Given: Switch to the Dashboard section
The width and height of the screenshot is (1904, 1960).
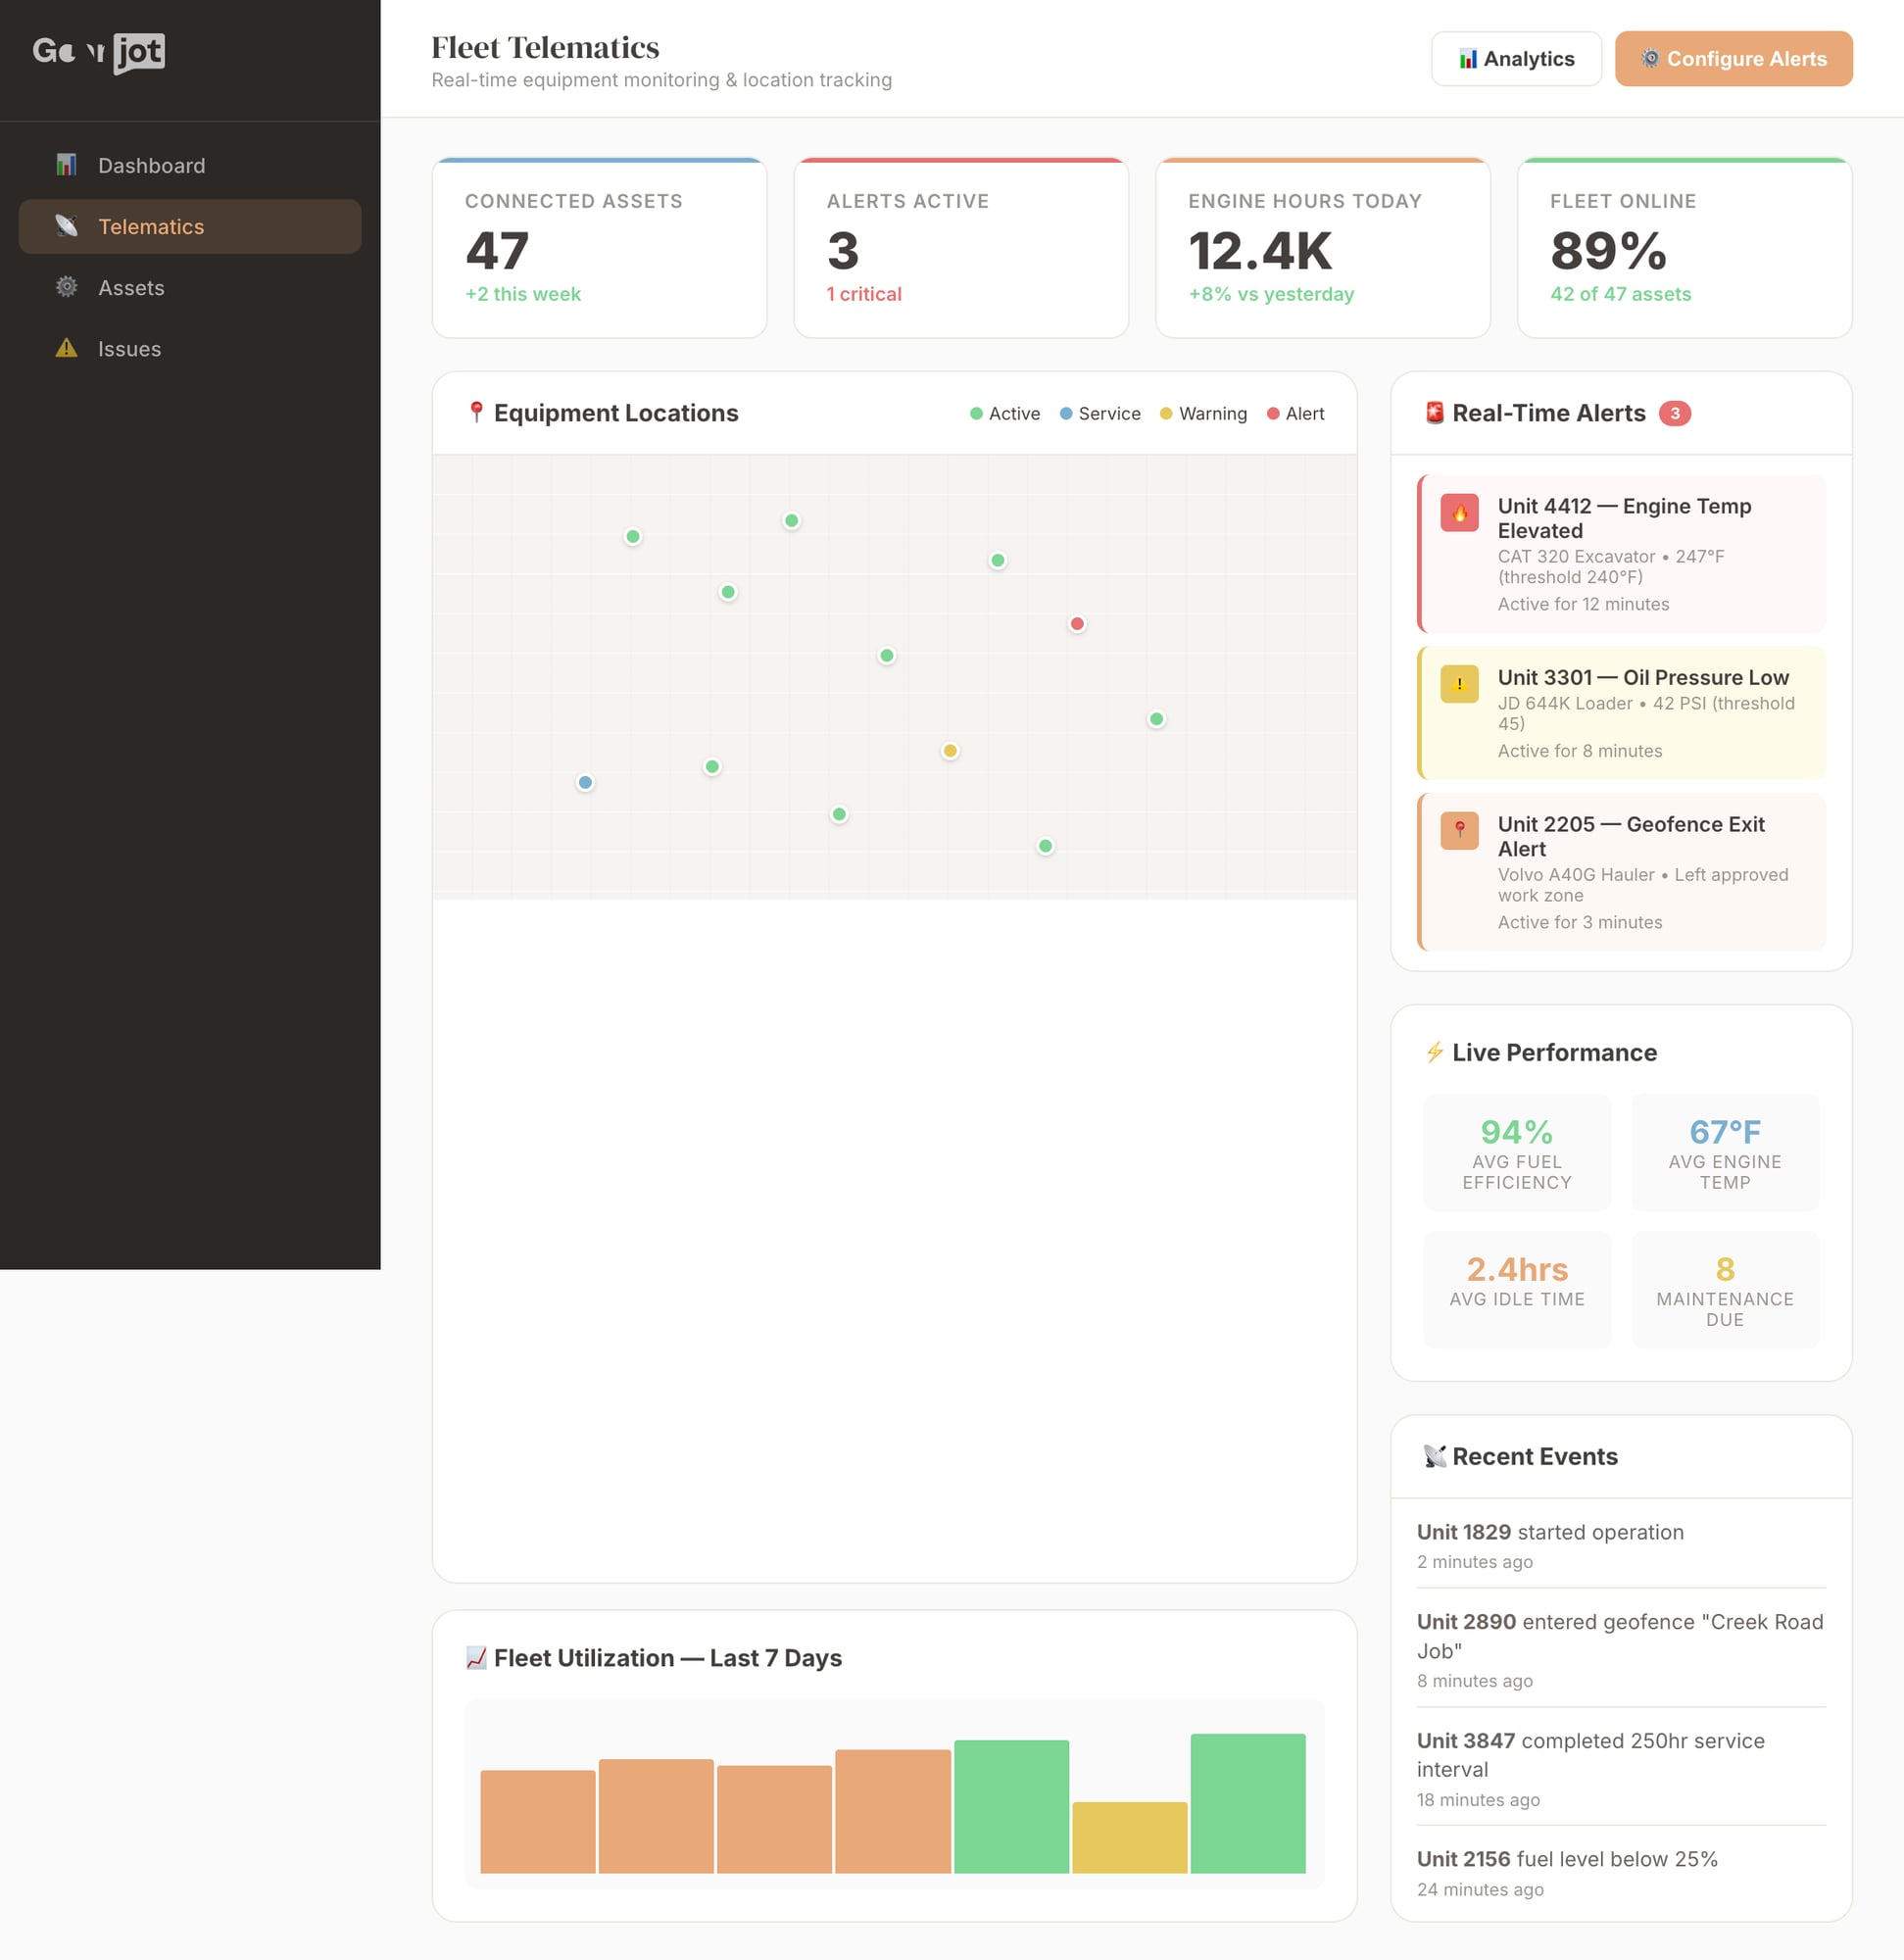Looking at the screenshot, I should click(152, 165).
